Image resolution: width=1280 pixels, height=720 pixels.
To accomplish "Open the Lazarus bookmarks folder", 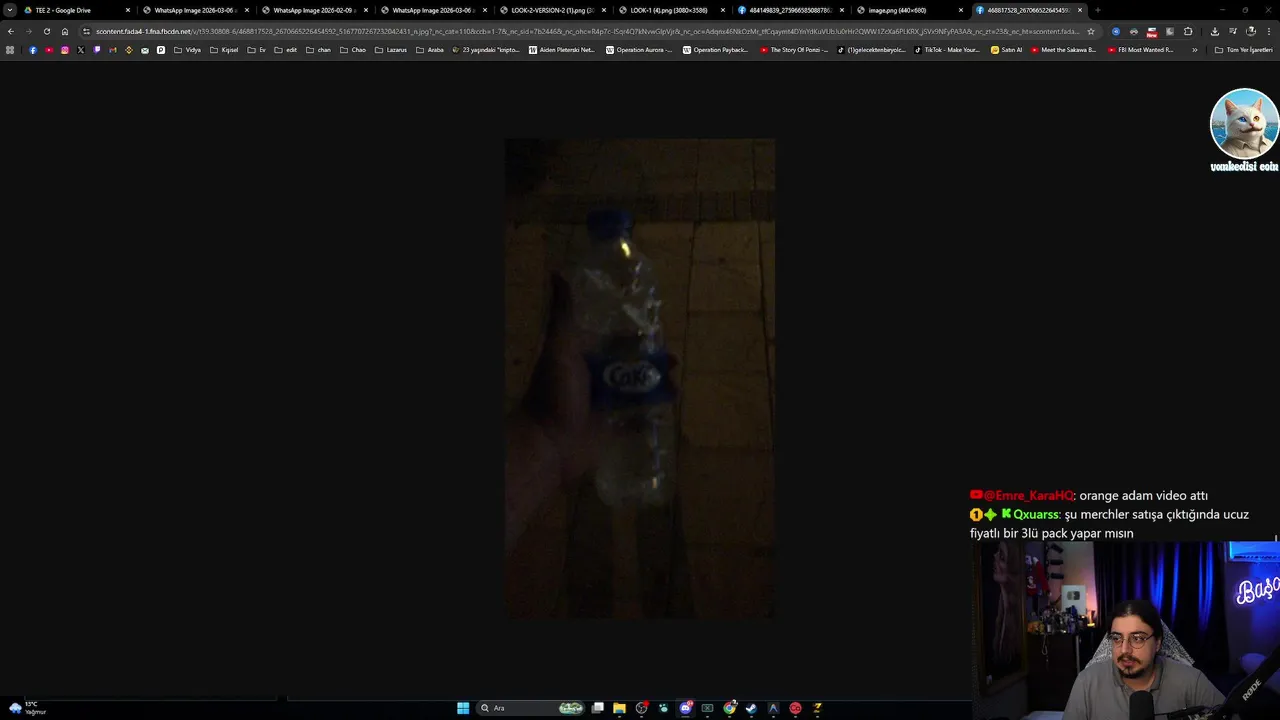I will click(x=391, y=50).
